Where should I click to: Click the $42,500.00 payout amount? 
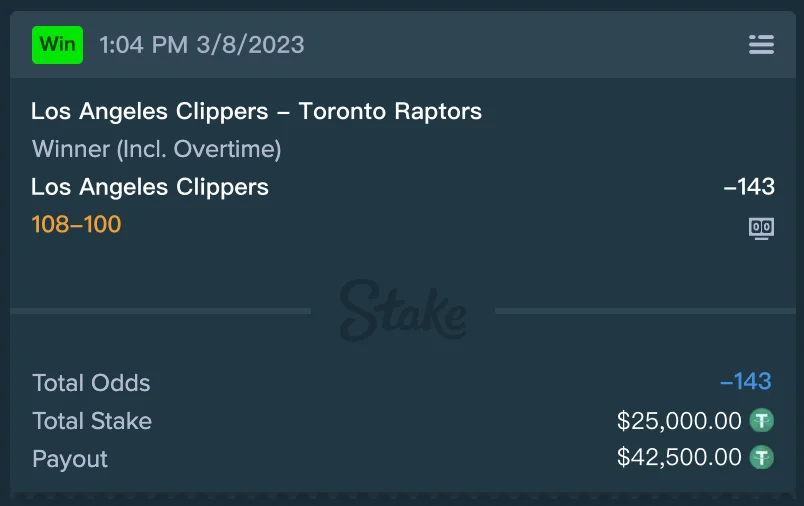(679, 458)
